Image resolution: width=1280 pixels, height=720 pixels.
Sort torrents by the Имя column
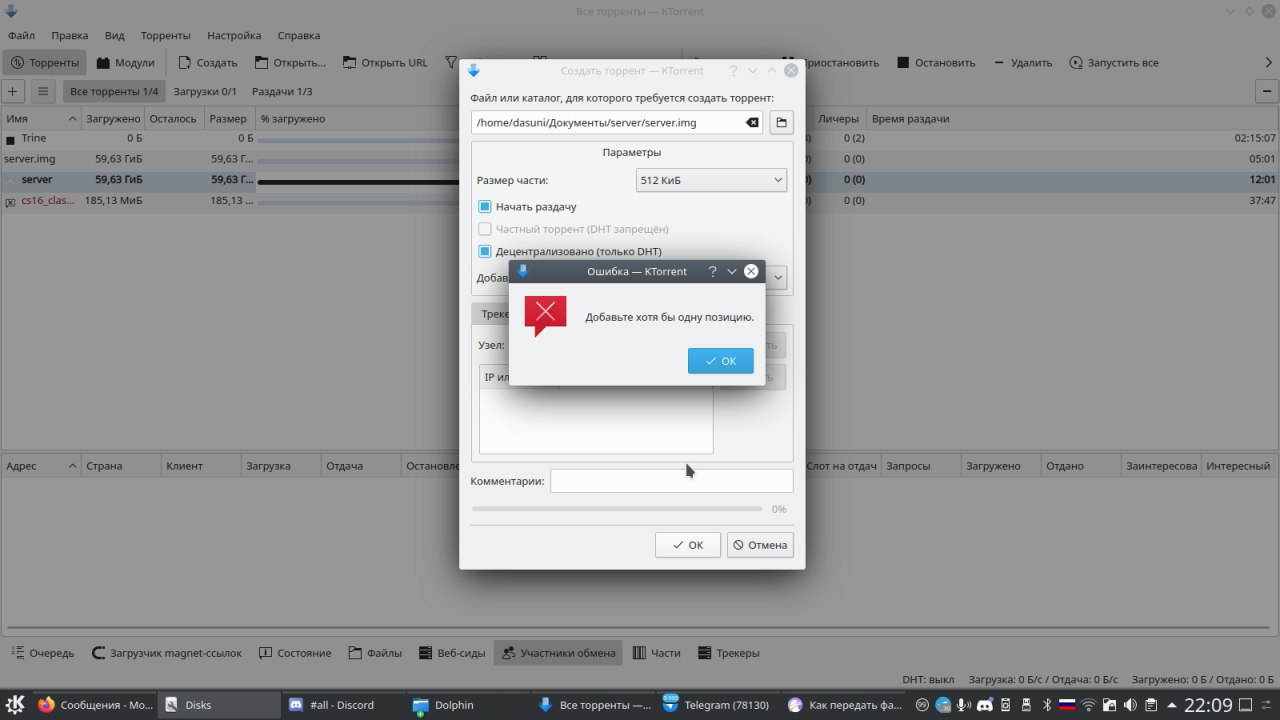[x=41, y=118]
